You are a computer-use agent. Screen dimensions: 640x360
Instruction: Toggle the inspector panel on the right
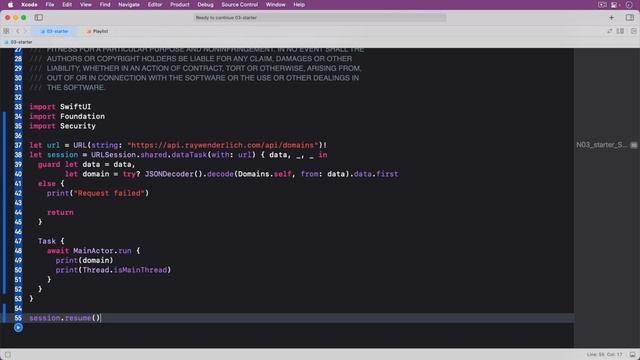(x=630, y=18)
